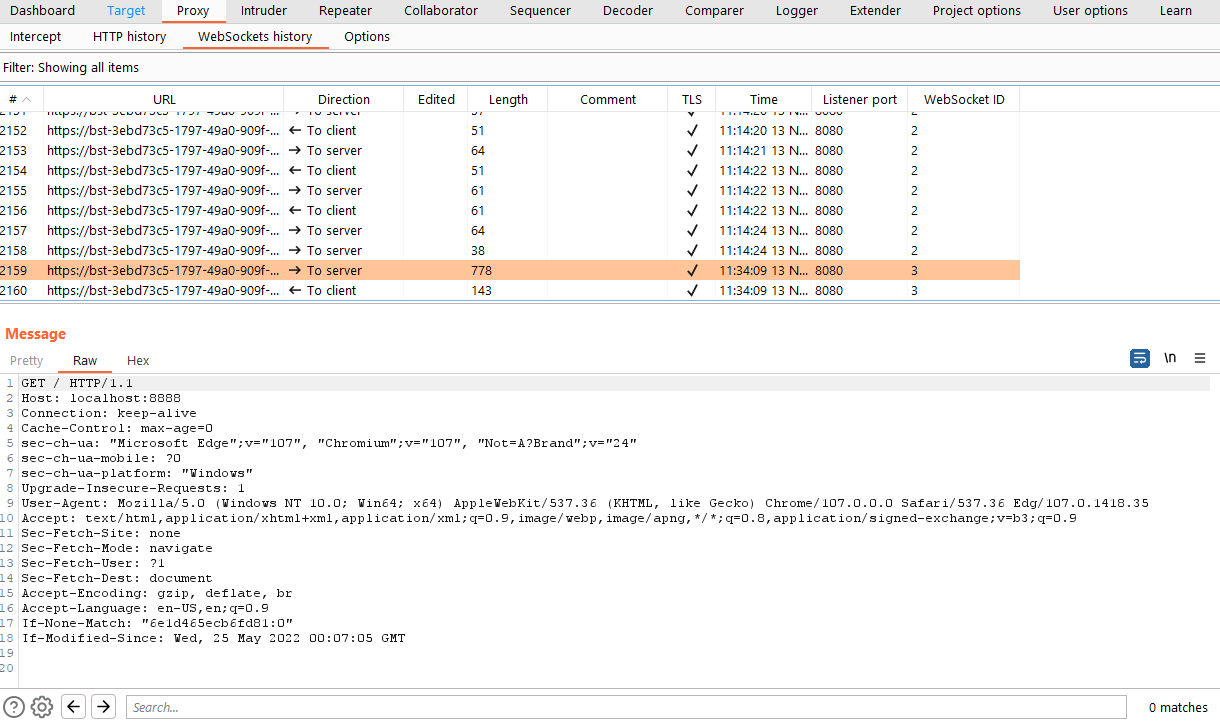Click the Length value 143
Image resolution: width=1220 pixels, height=722 pixels.
pyautogui.click(x=482, y=290)
